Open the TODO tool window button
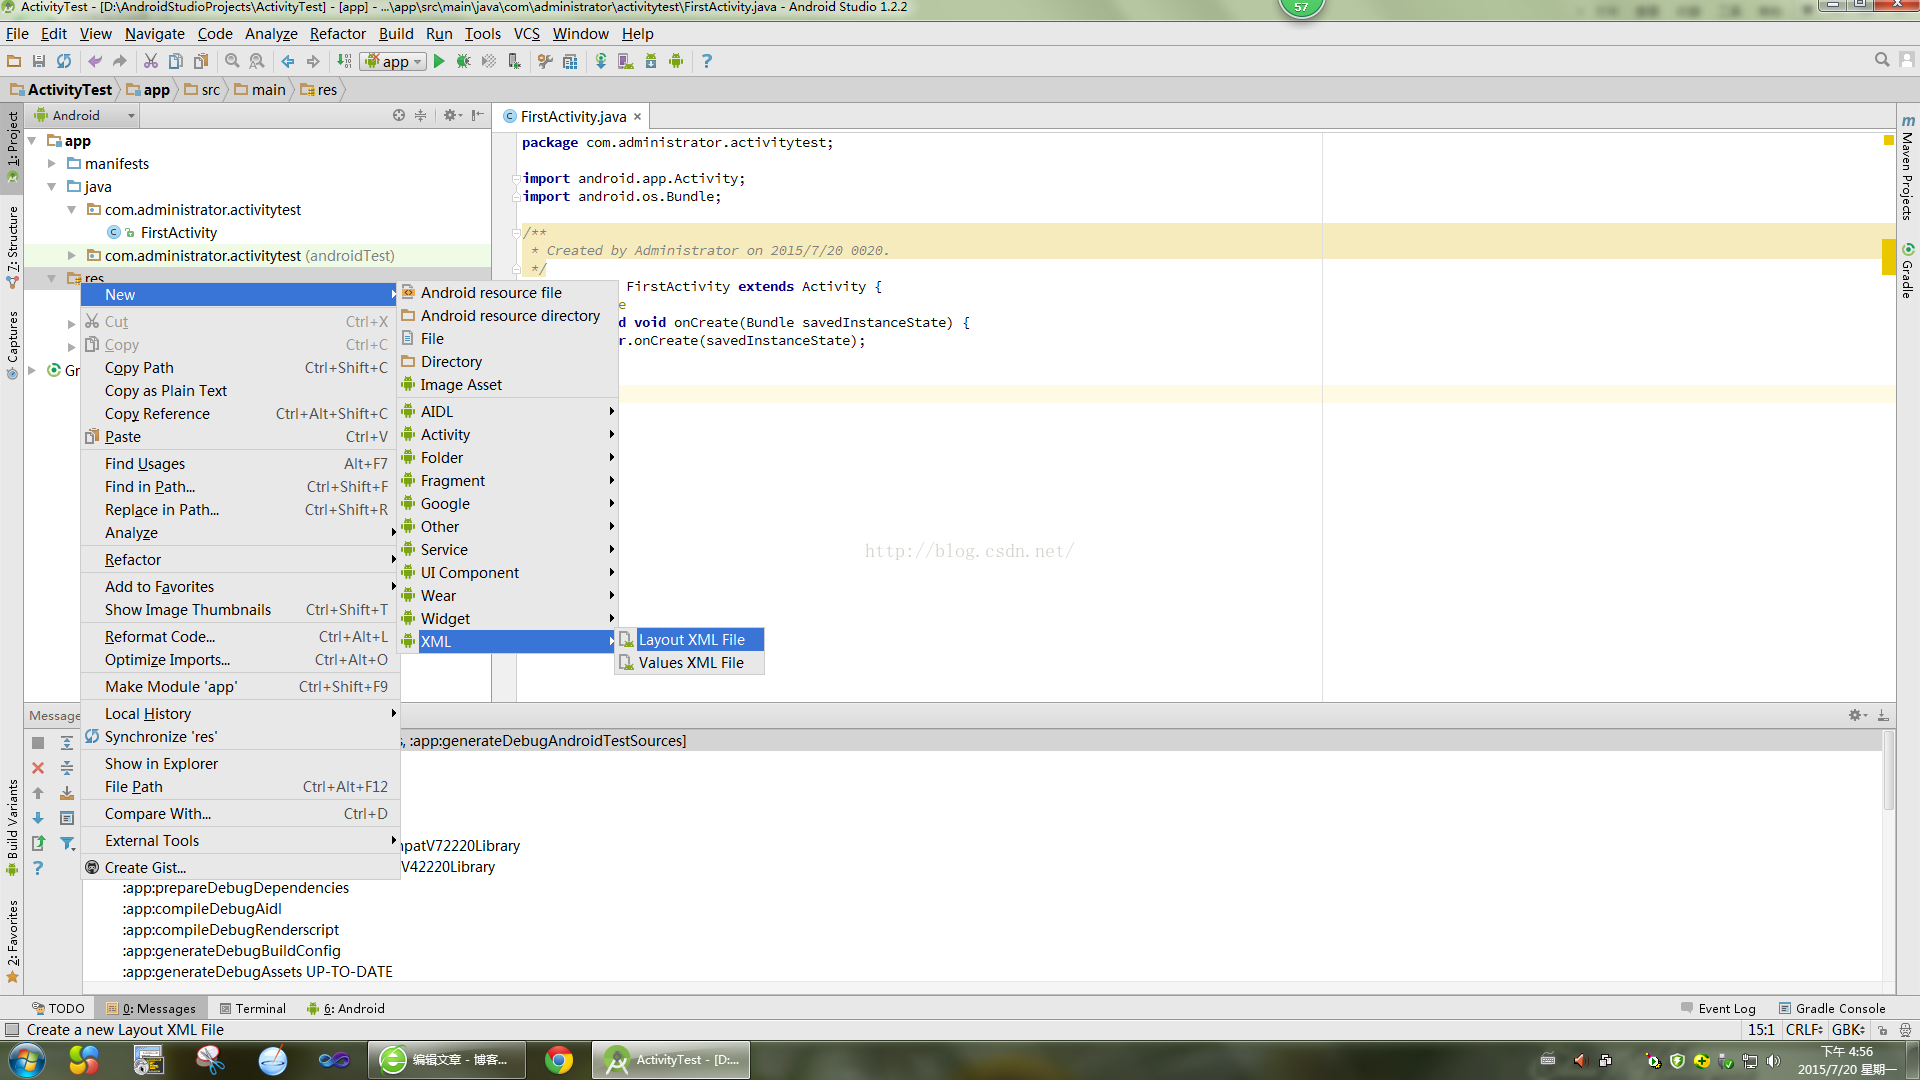Viewport: 1920px width, 1080px height. pyautogui.click(x=58, y=1008)
